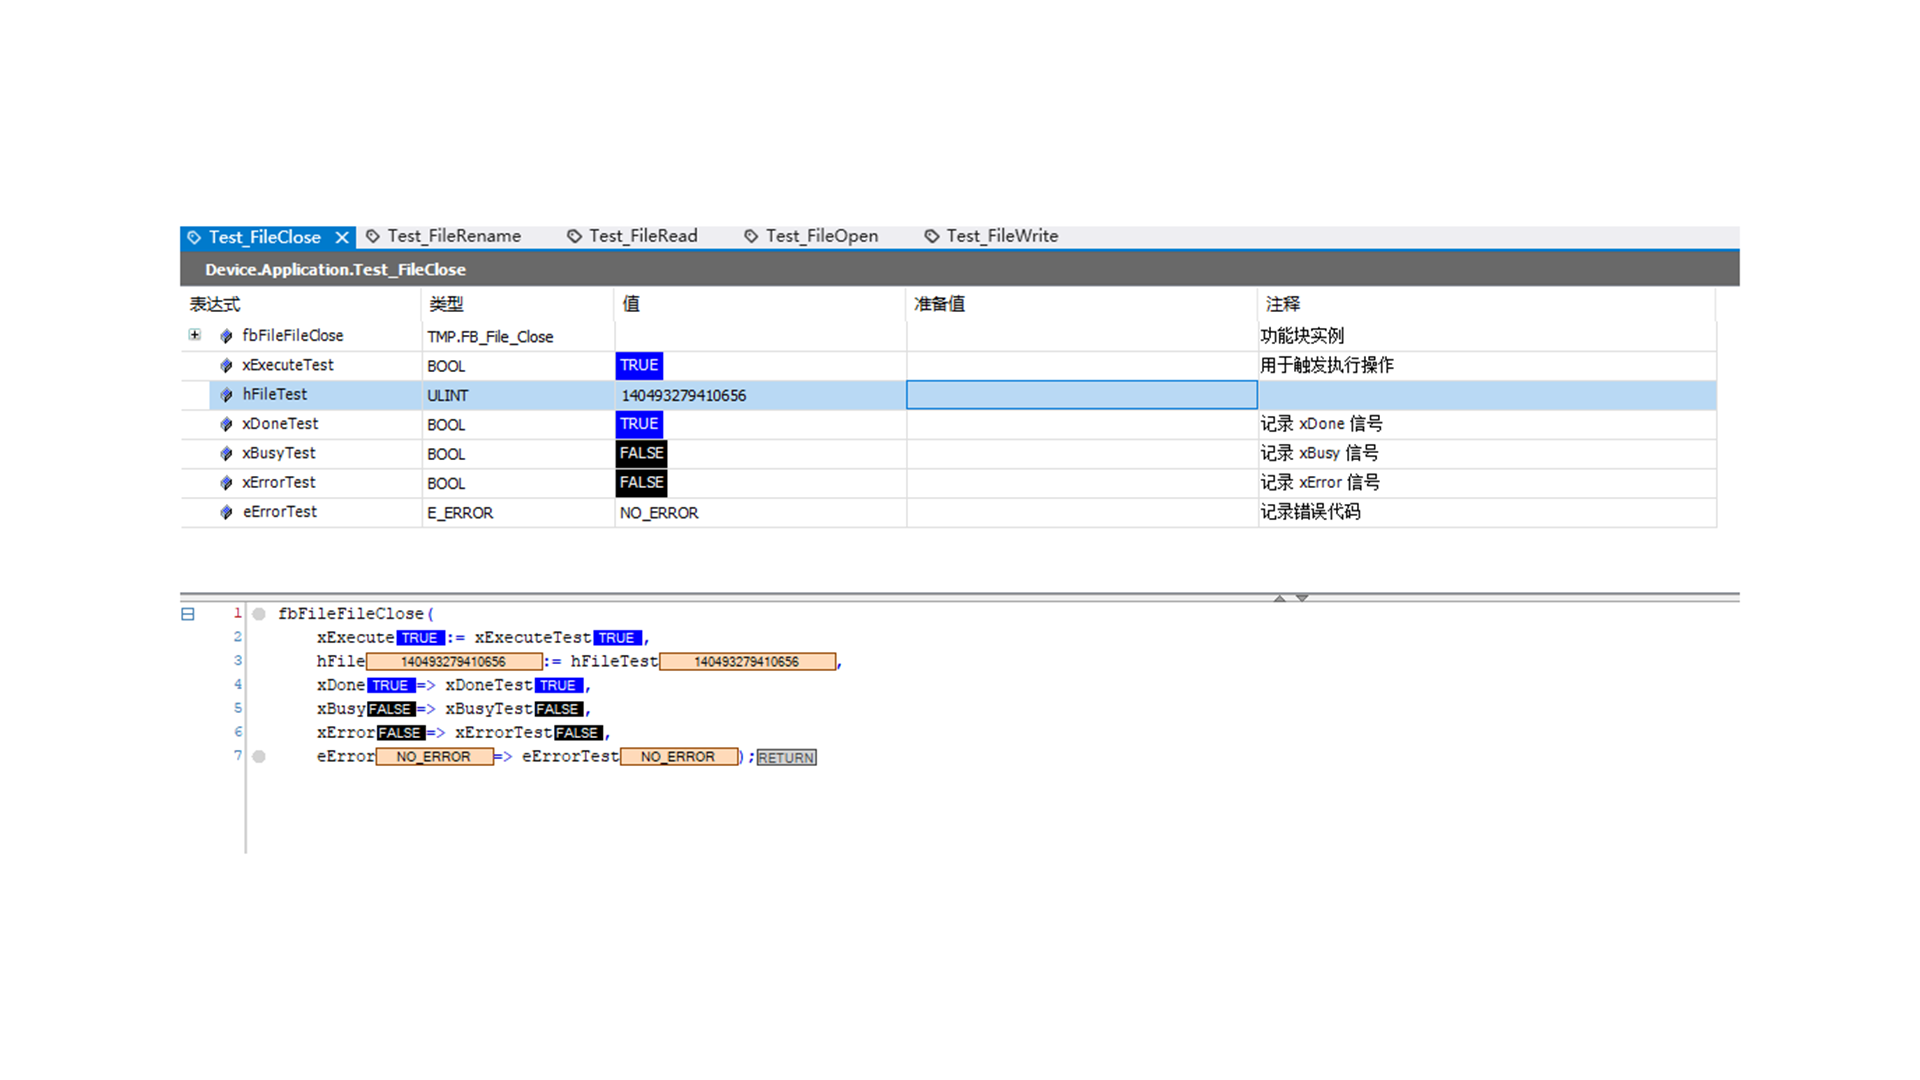Click TMP.FB_File_Close type cell

(490, 337)
